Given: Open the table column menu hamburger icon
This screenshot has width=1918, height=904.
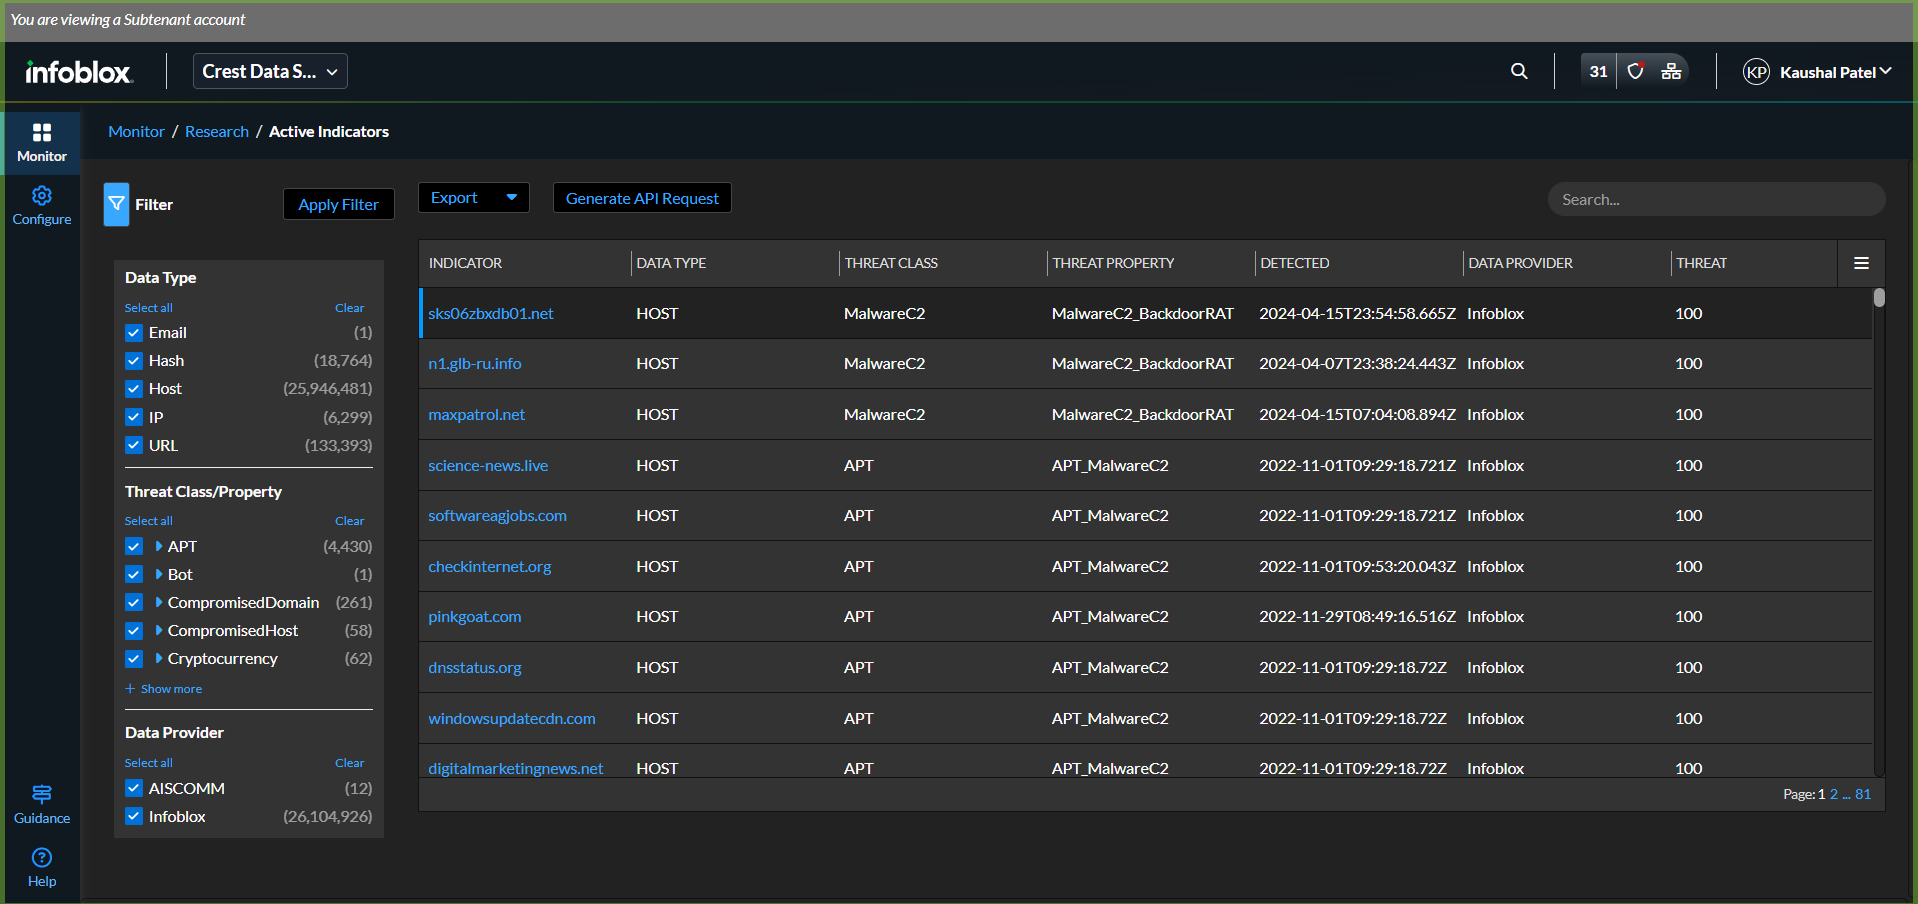Looking at the screenshot, I should pos(1861,263).
